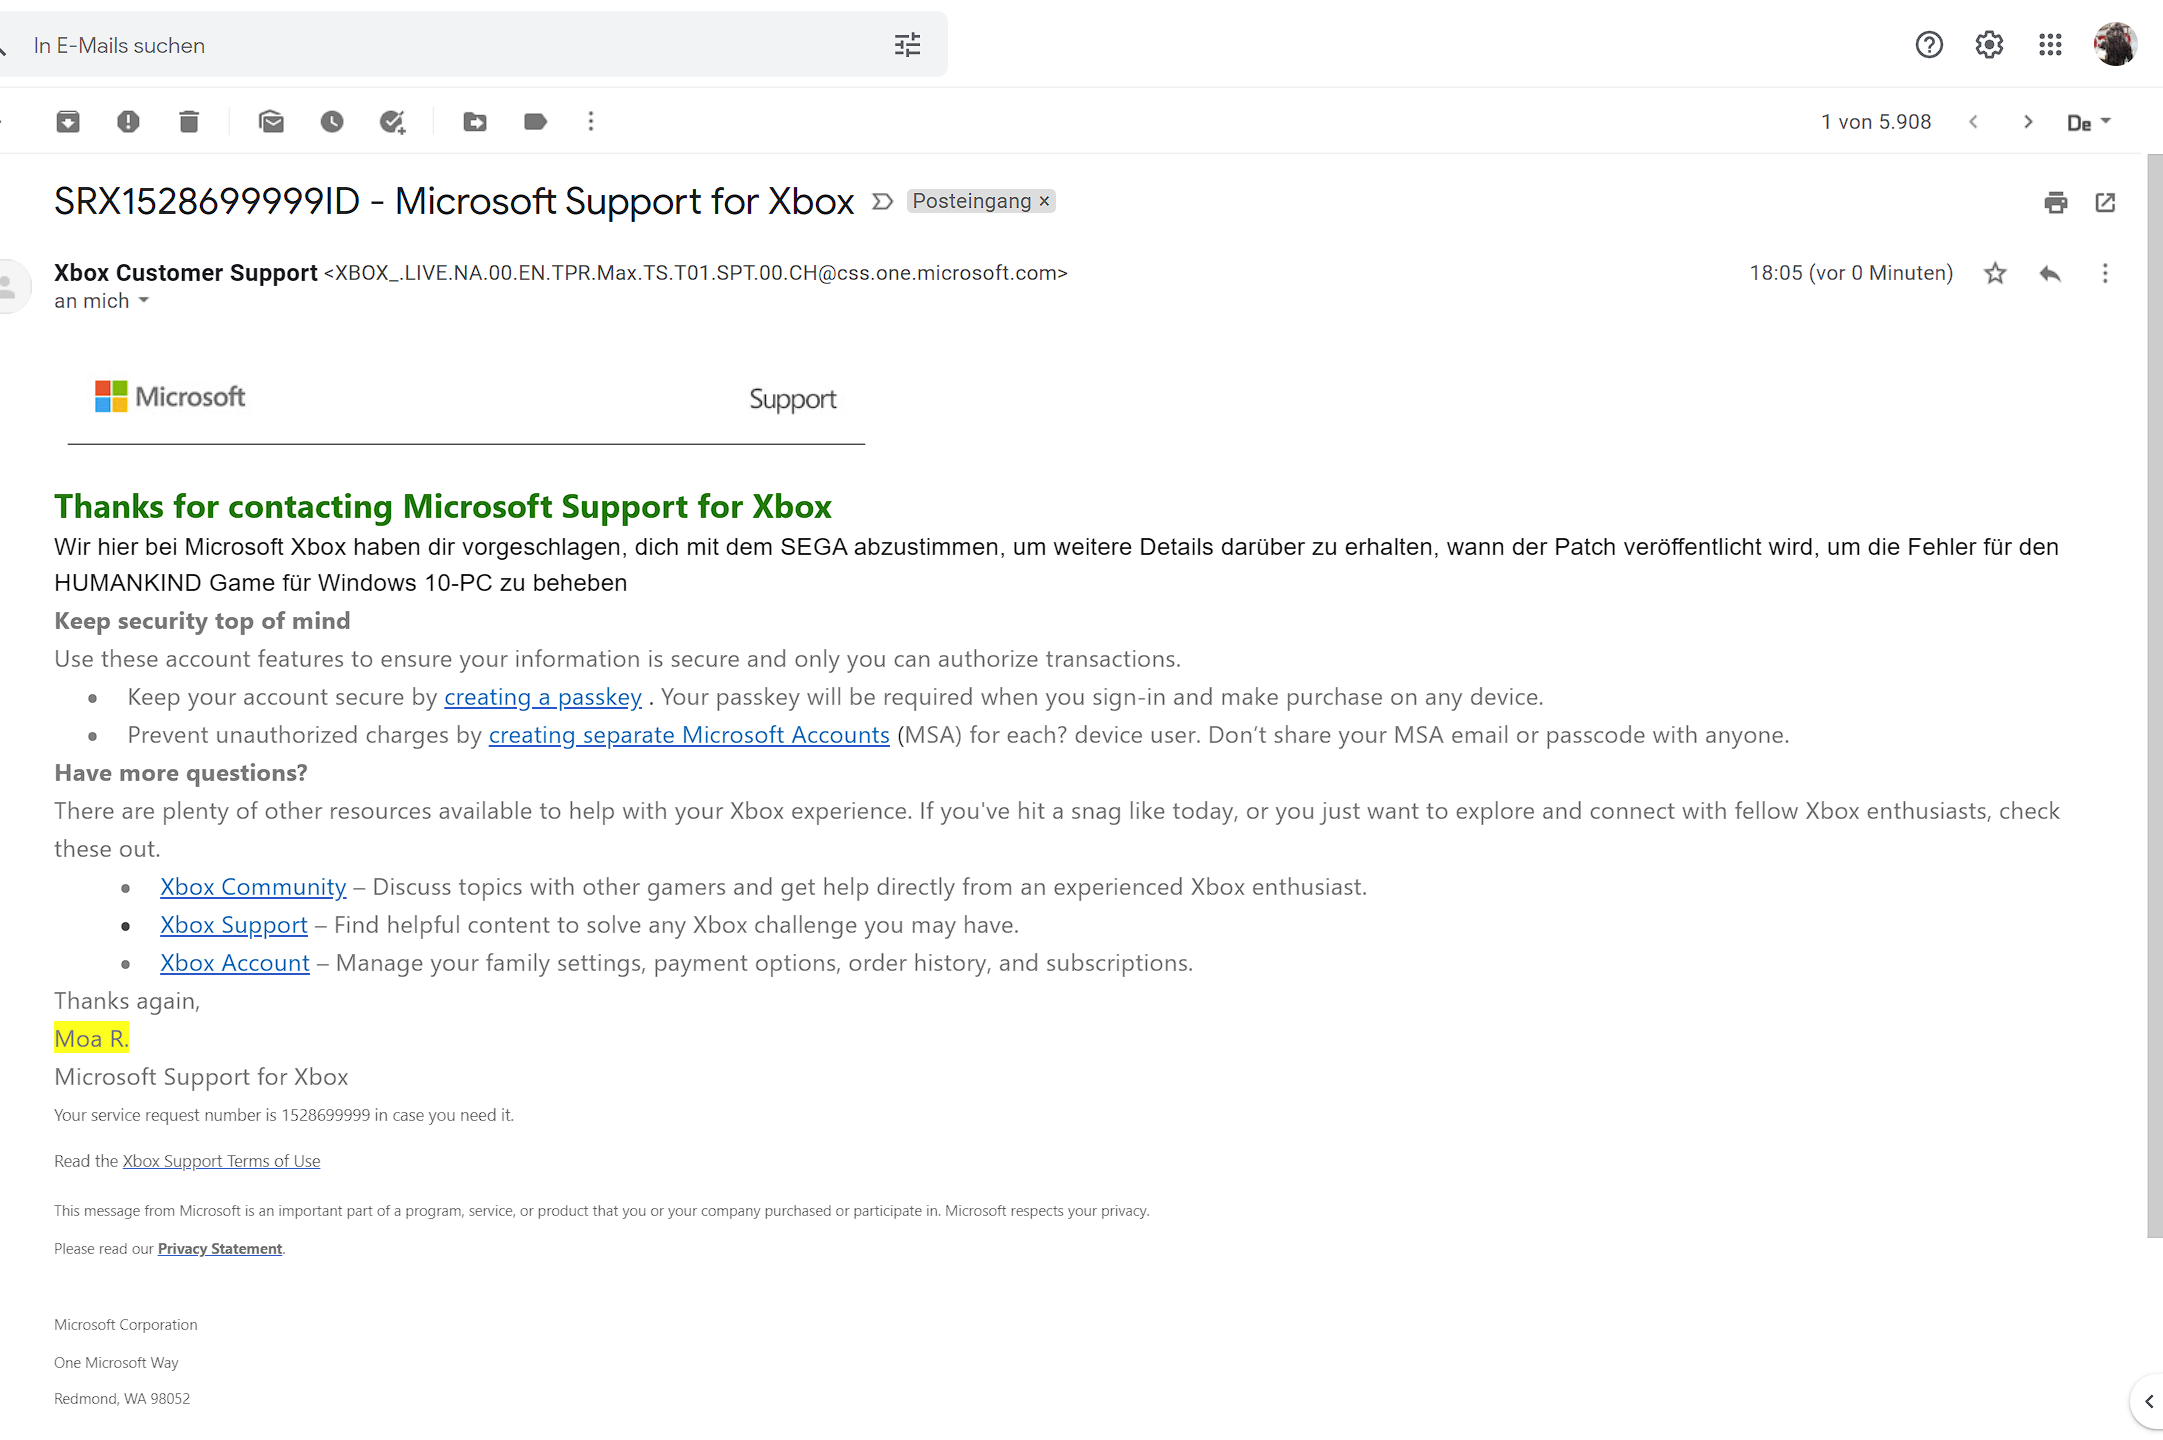Delete this email
The width and height of the screenshot is (2163, 1440).
(x=189, y=121)
